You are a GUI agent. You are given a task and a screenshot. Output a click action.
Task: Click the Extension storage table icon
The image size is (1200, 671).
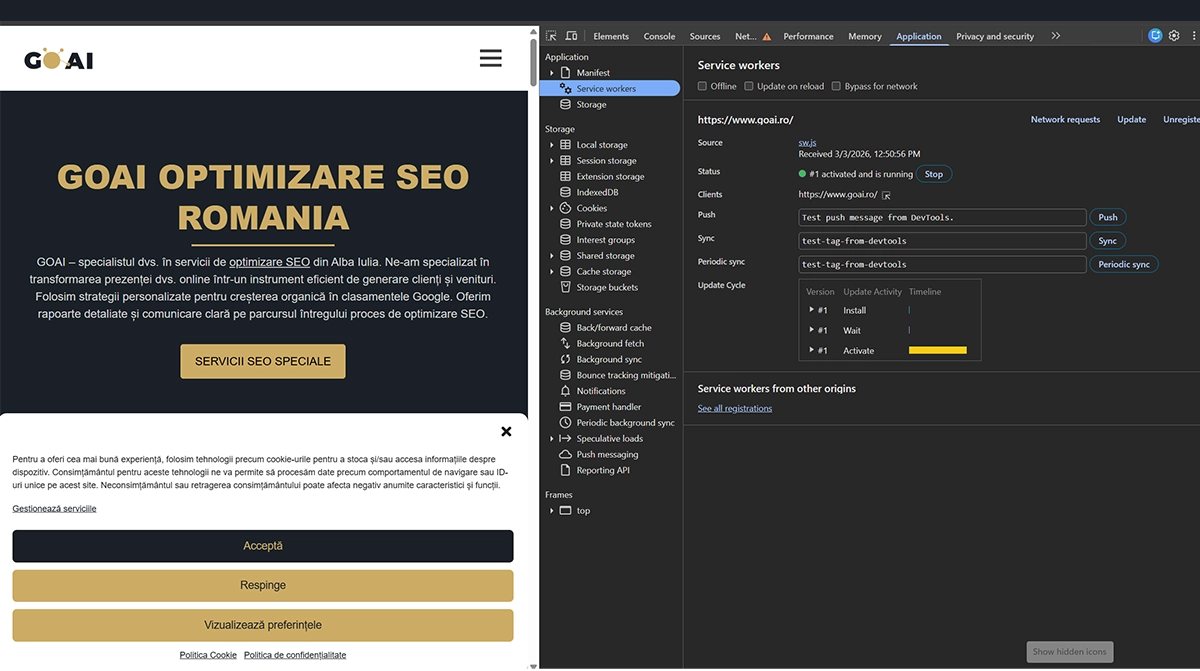point(565,176)
